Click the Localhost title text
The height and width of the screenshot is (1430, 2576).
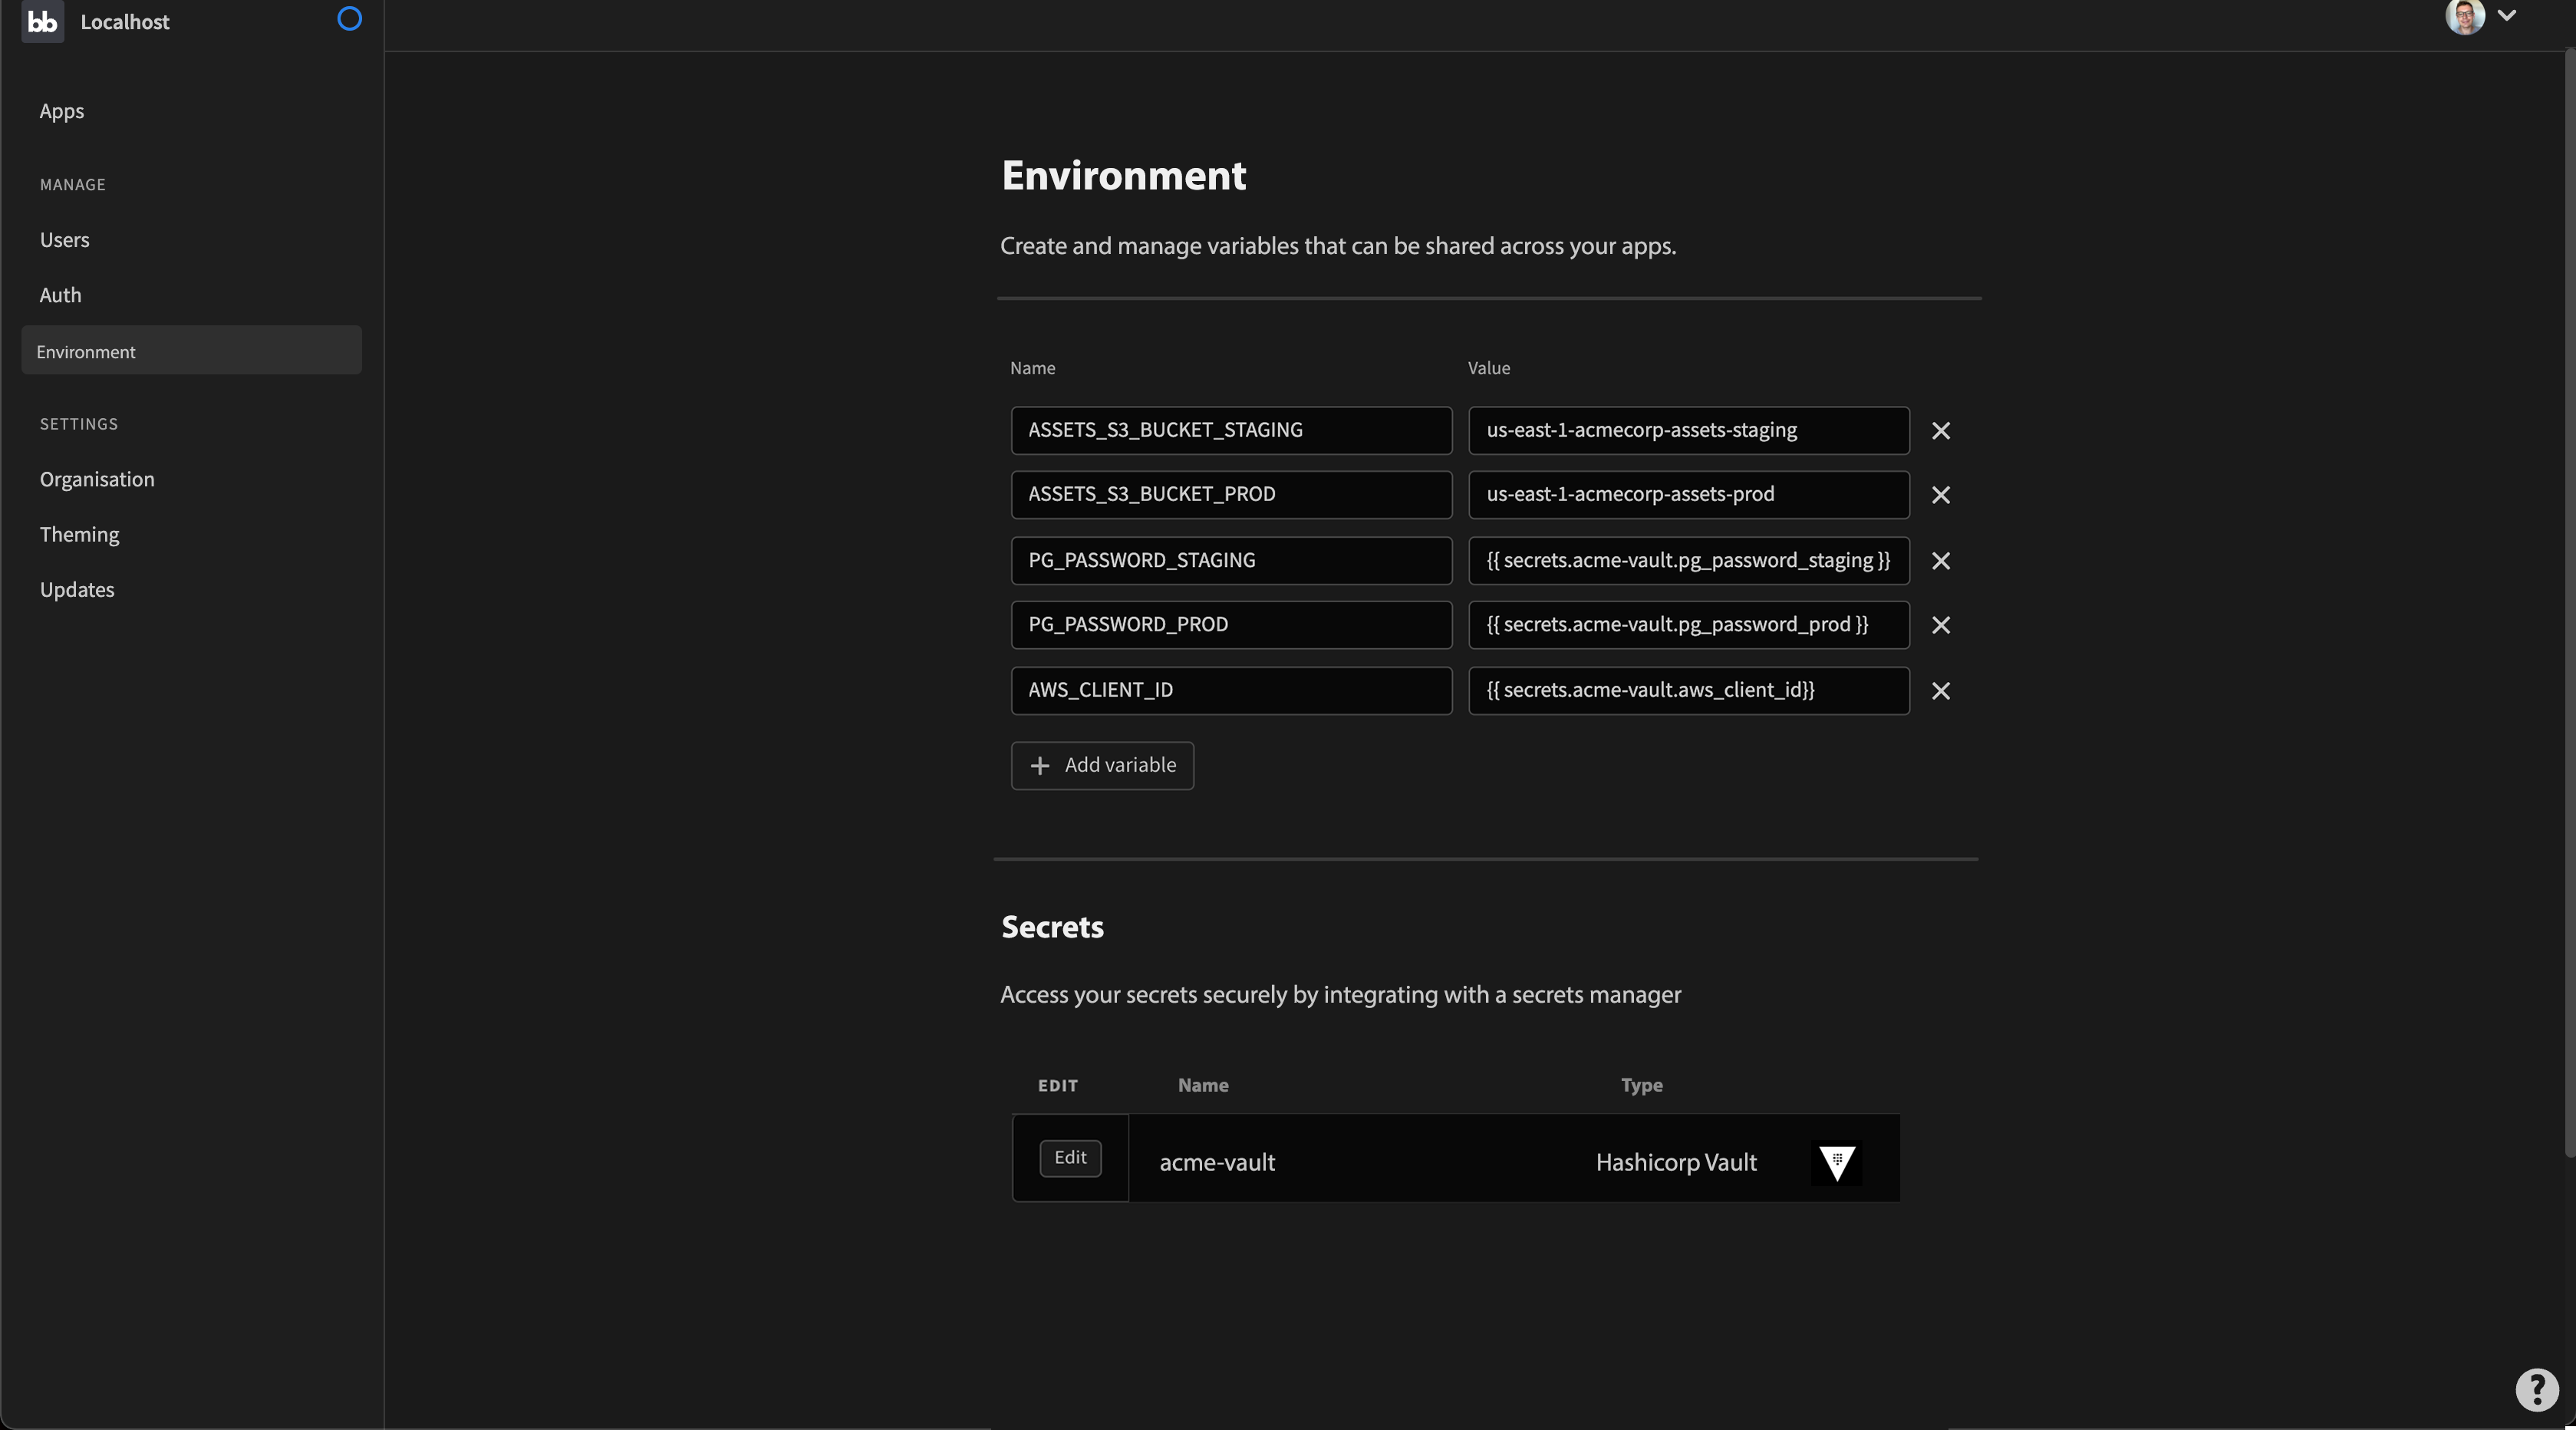pos(125,22)
